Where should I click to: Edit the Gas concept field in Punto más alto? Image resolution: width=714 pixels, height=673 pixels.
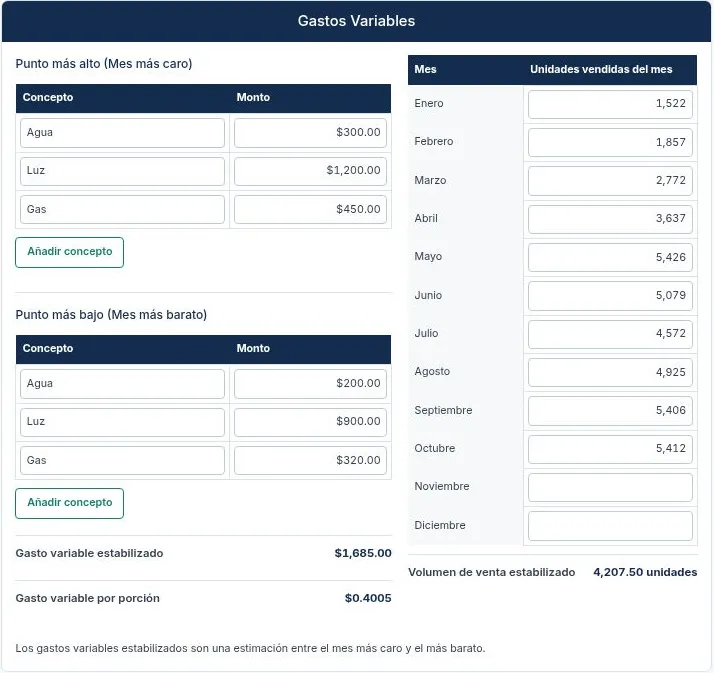tap(122, 209)
